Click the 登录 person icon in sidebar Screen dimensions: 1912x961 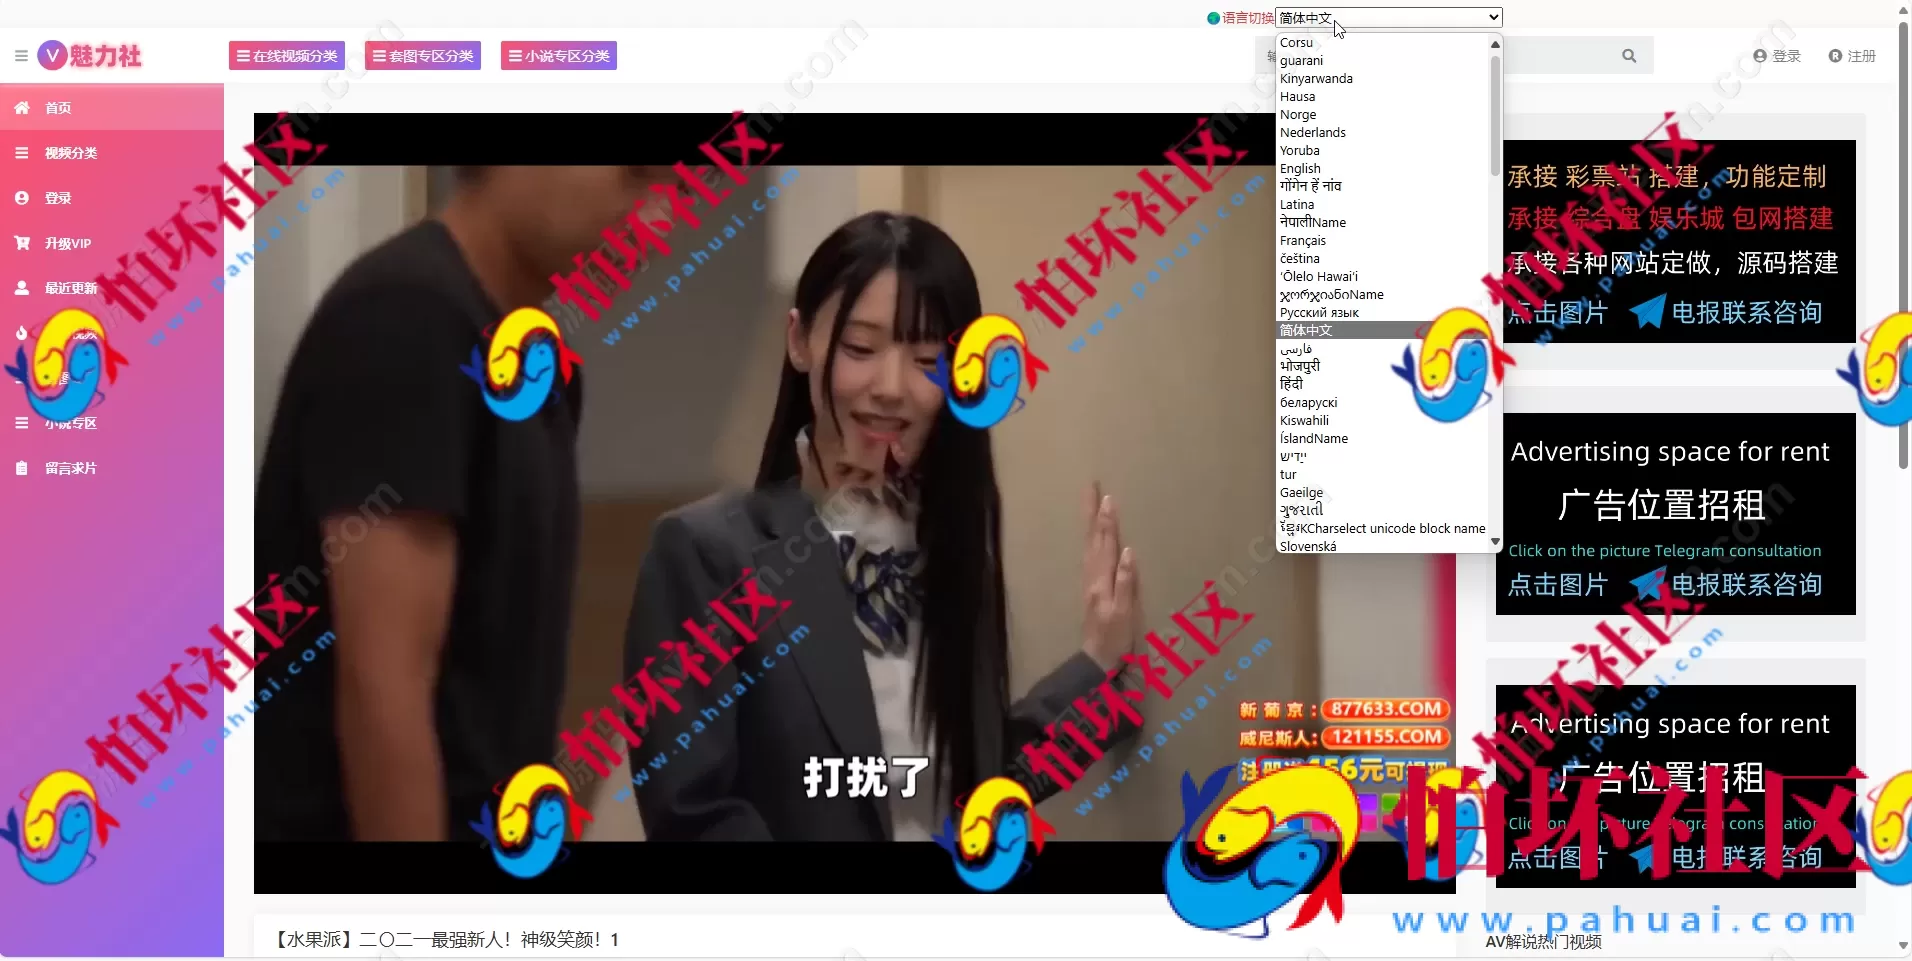pos(21,197)
